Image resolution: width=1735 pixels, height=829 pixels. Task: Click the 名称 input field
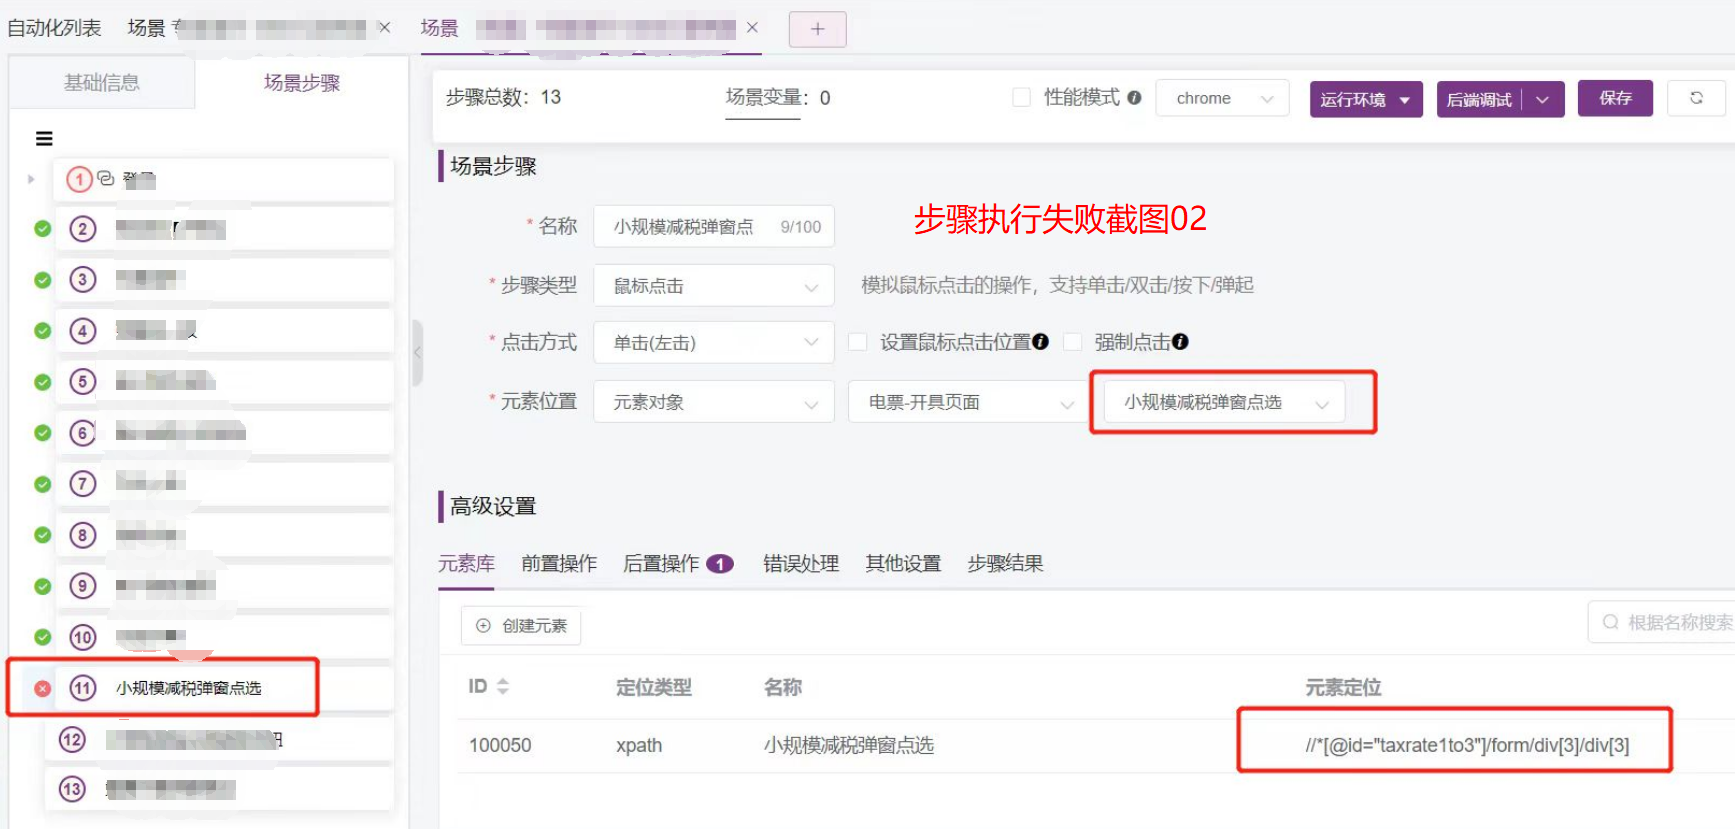[714, 227]
